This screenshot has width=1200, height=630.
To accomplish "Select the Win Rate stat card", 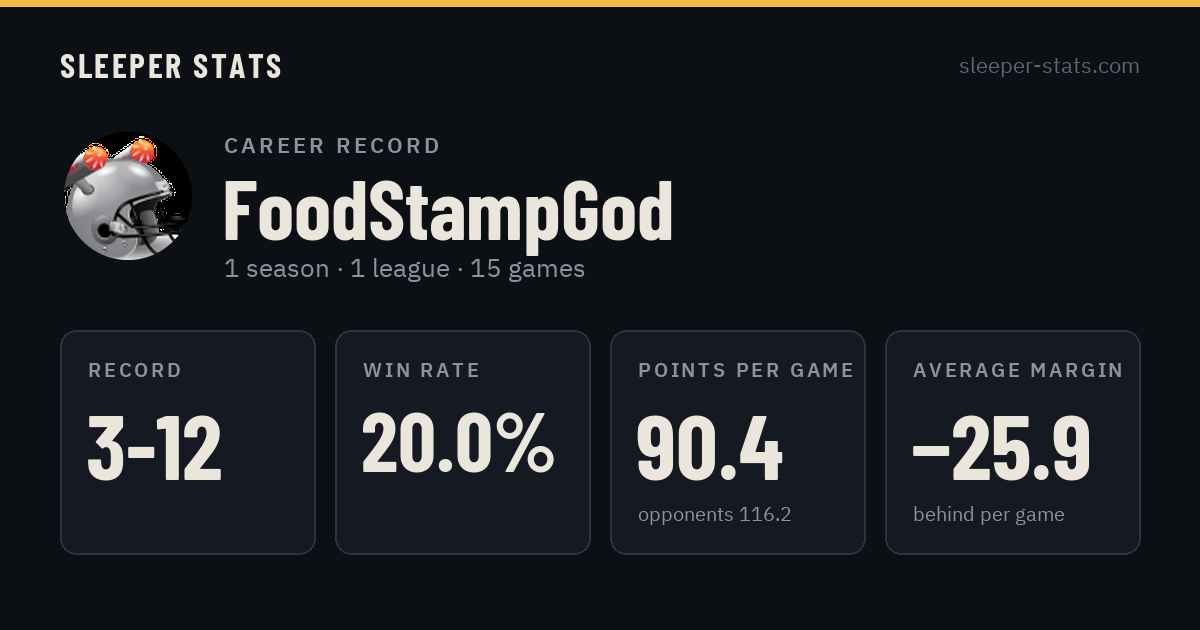I will click(463, 442).
